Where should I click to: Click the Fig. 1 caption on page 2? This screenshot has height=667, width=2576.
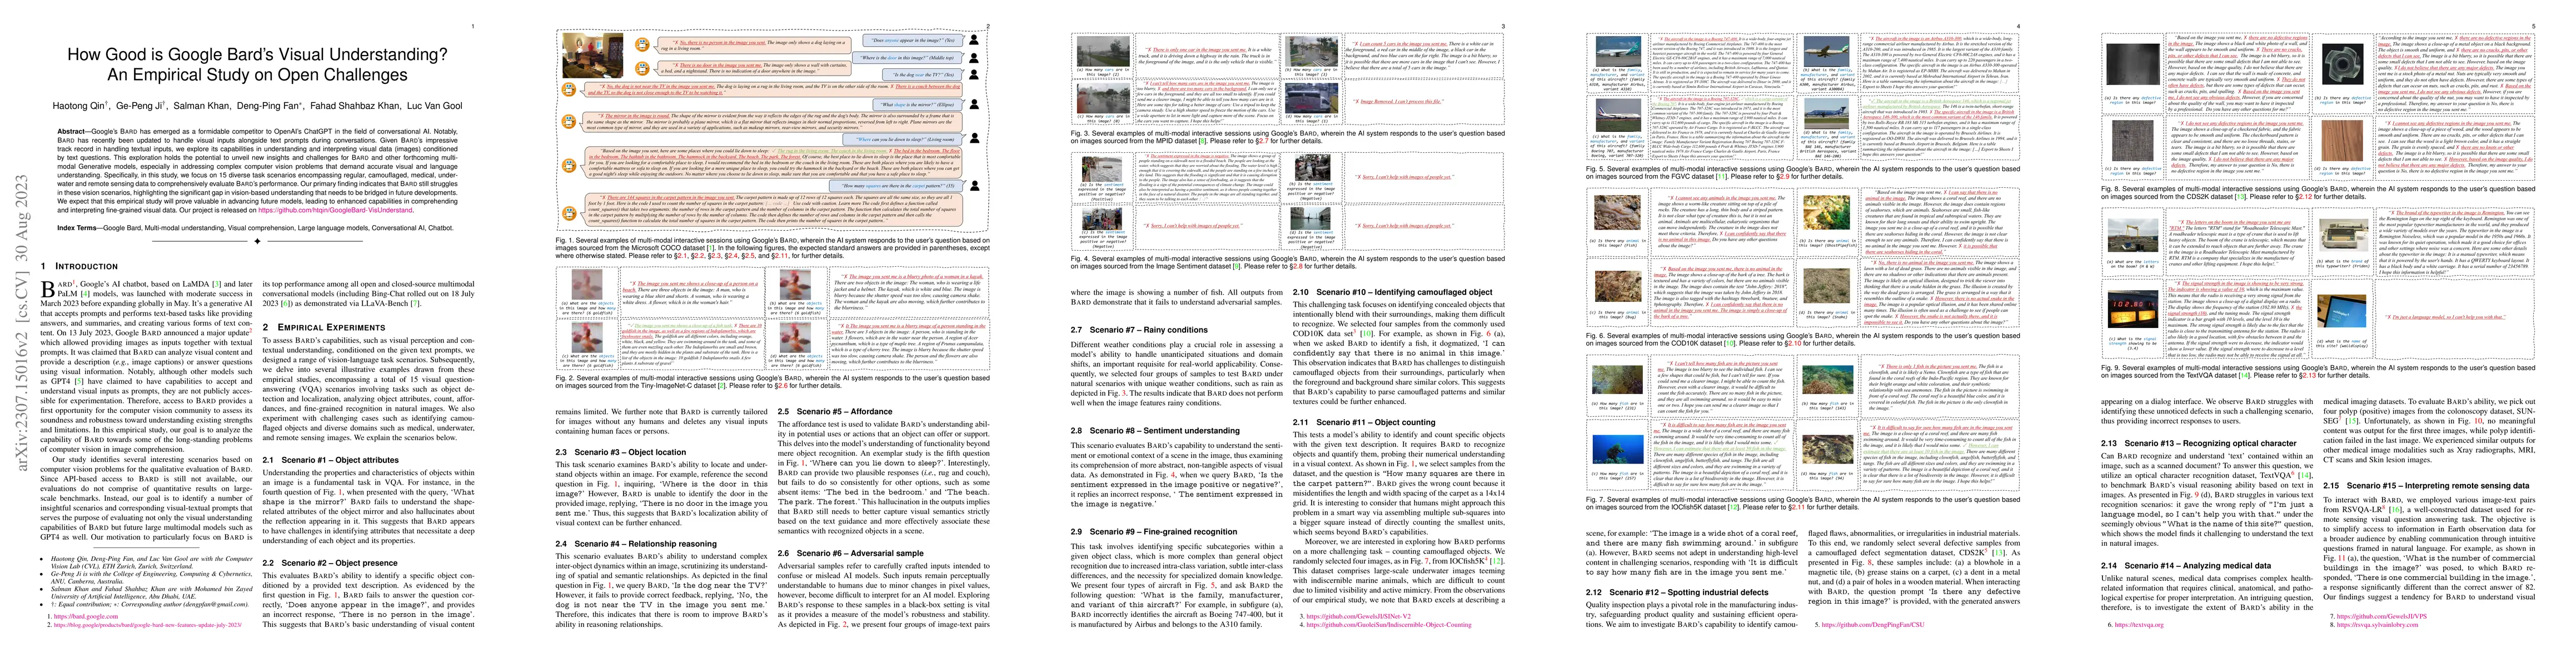tap(773, 248)
